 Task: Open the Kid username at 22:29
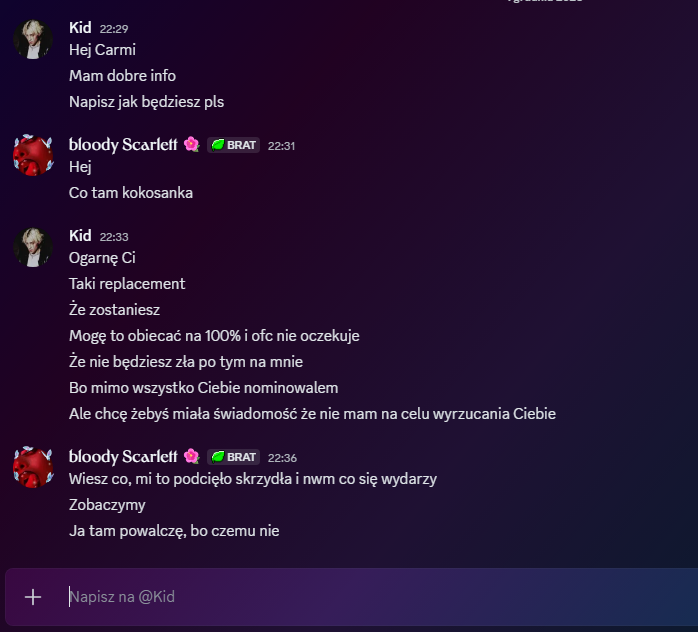click(80, 25)
